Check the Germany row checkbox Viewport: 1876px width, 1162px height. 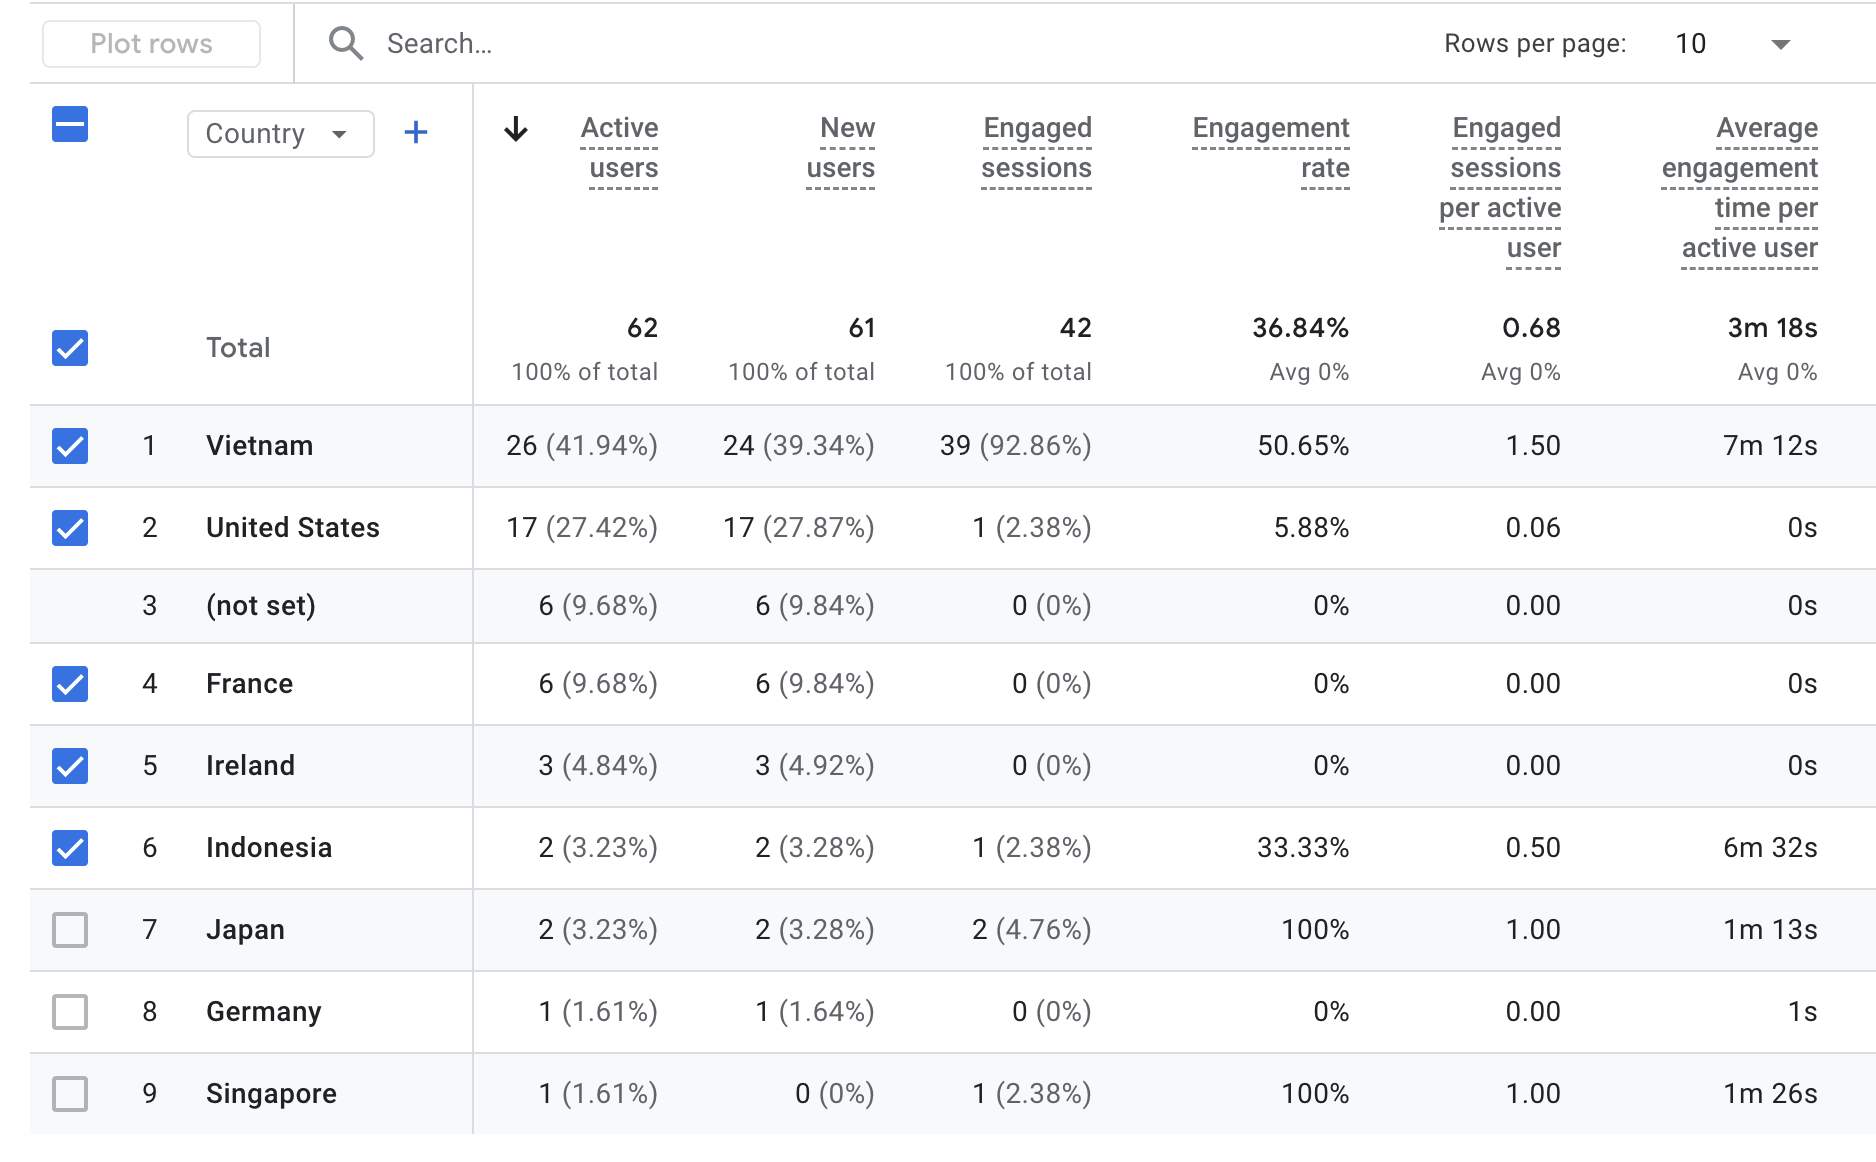click(x=70, y=1012)
